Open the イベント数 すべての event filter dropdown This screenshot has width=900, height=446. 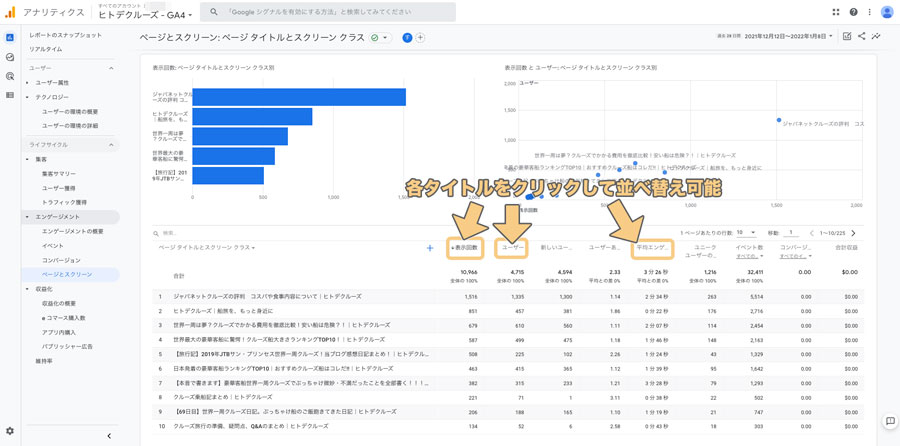pos(749,256)
